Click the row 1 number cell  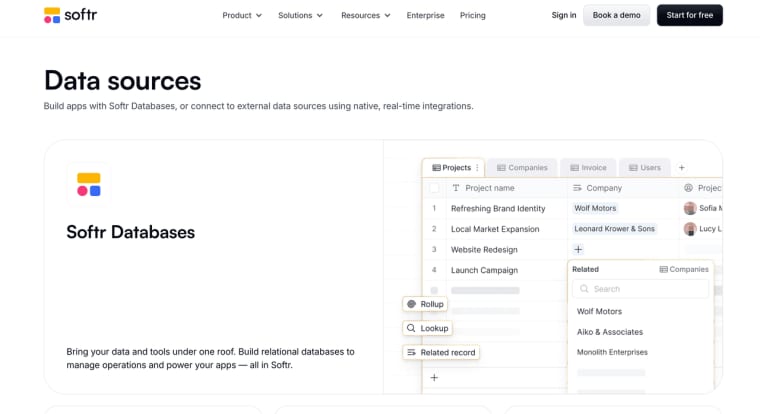point(434,208)
